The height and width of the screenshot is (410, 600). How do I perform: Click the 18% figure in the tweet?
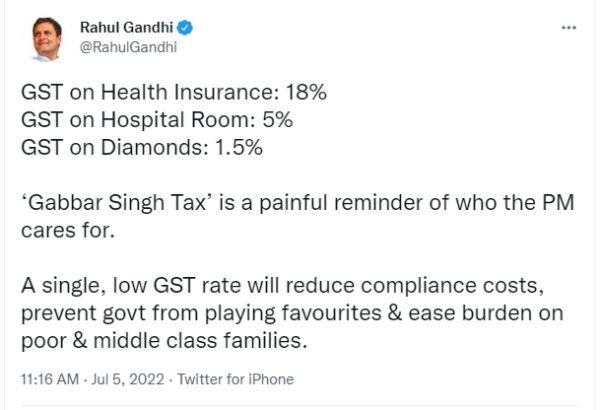306,92
